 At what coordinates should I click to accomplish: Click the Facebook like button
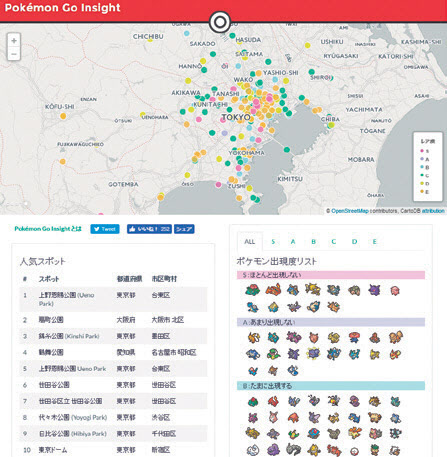point(149,229)
